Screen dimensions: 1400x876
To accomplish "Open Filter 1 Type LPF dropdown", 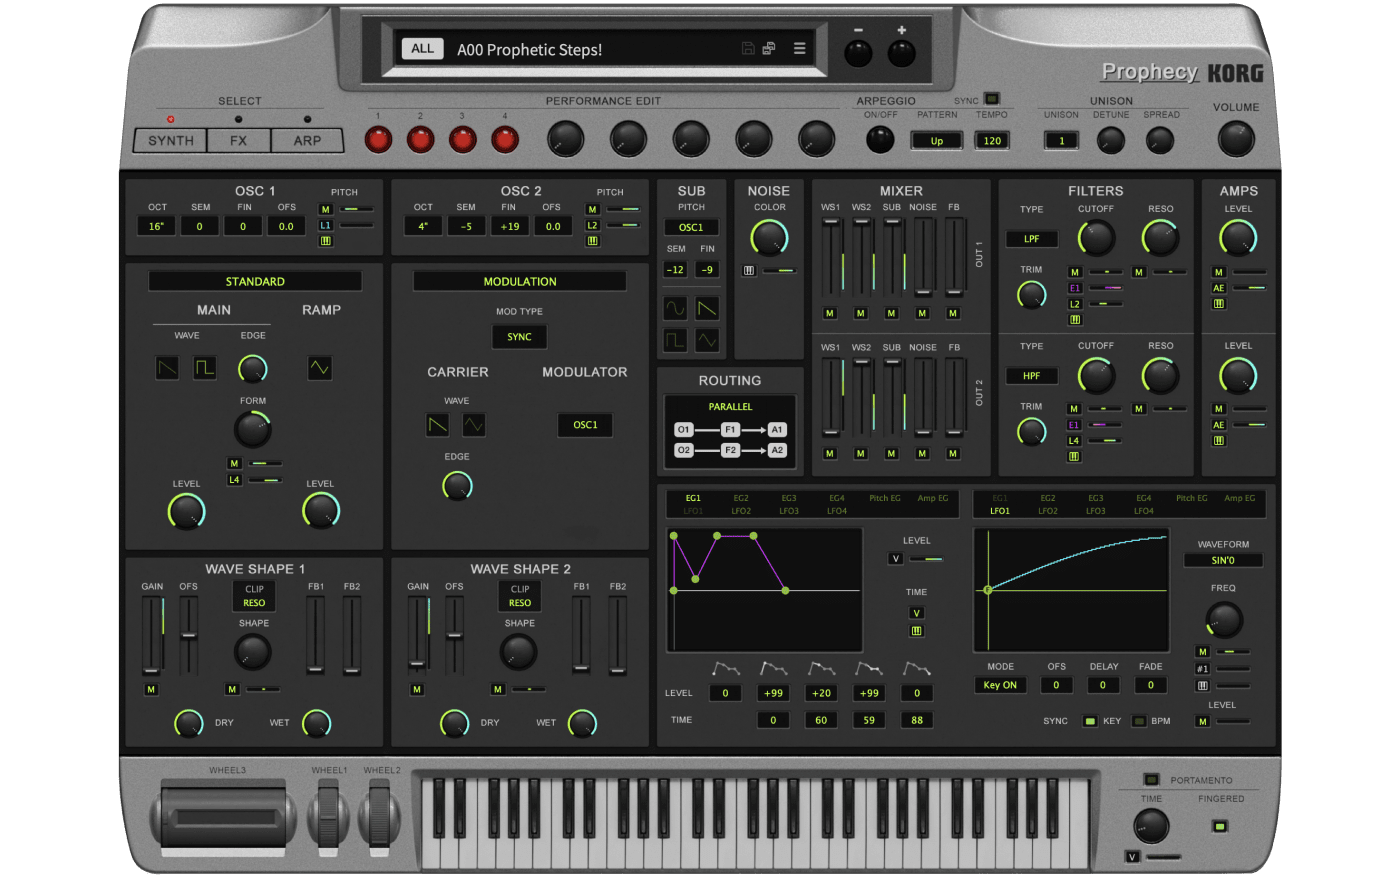I will (1032, 239).
